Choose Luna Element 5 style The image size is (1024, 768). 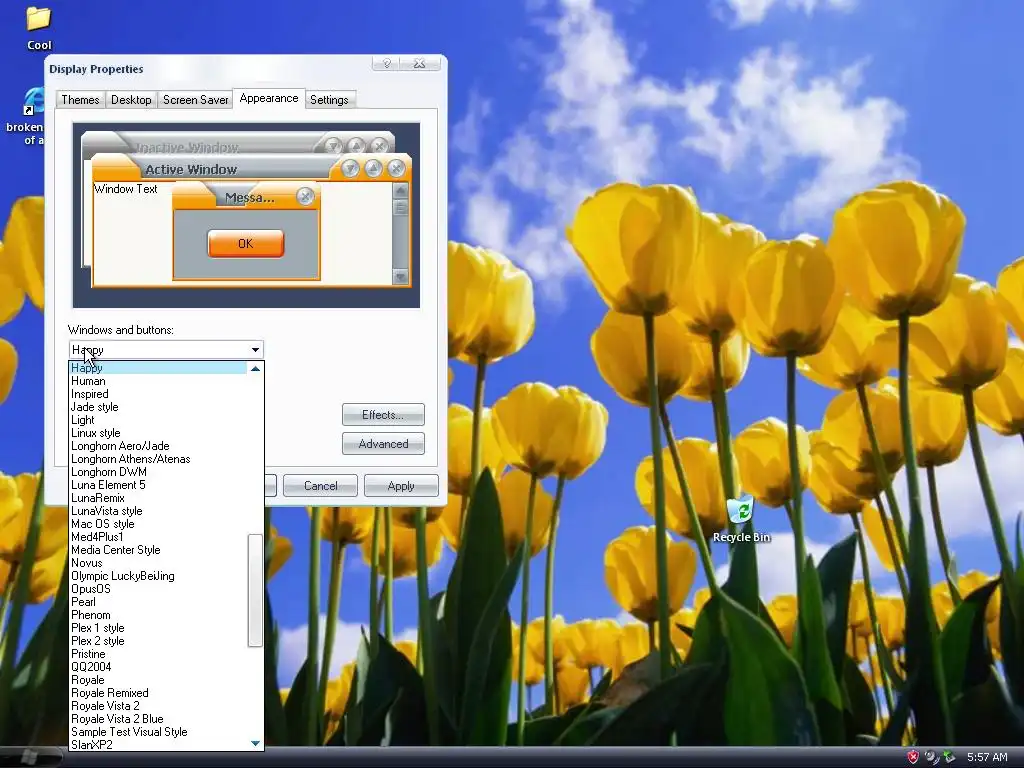[158, 485]
